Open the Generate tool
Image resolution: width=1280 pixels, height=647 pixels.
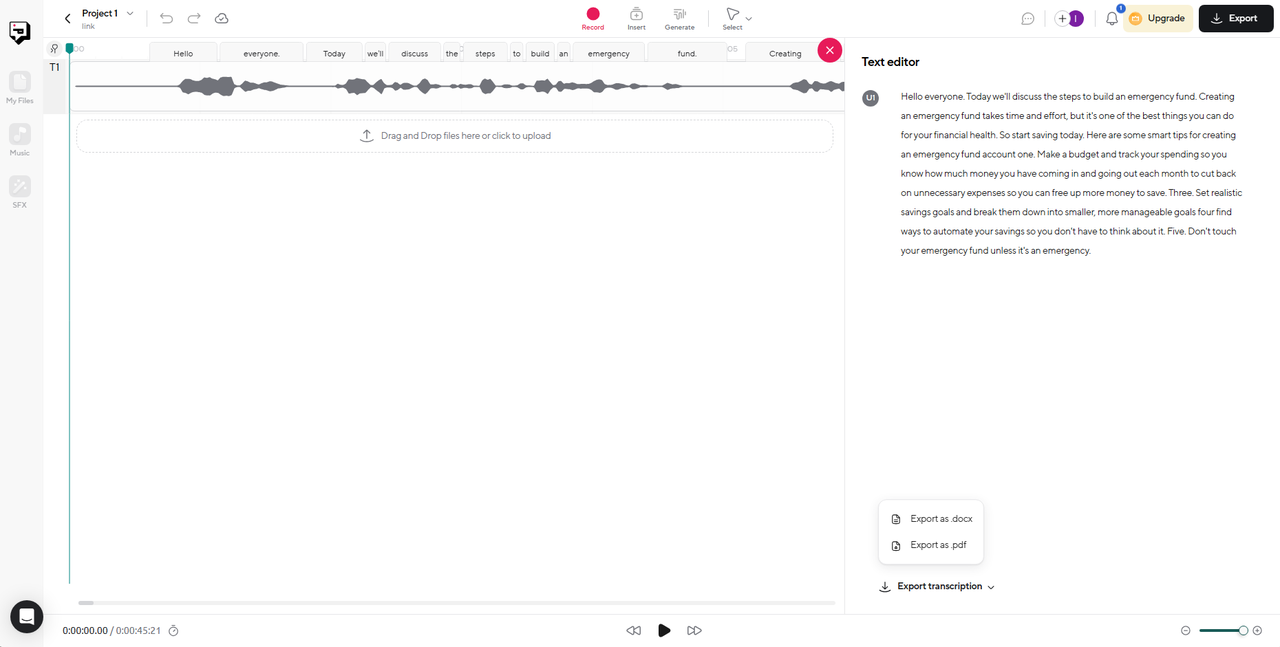(x=679, y=18)
